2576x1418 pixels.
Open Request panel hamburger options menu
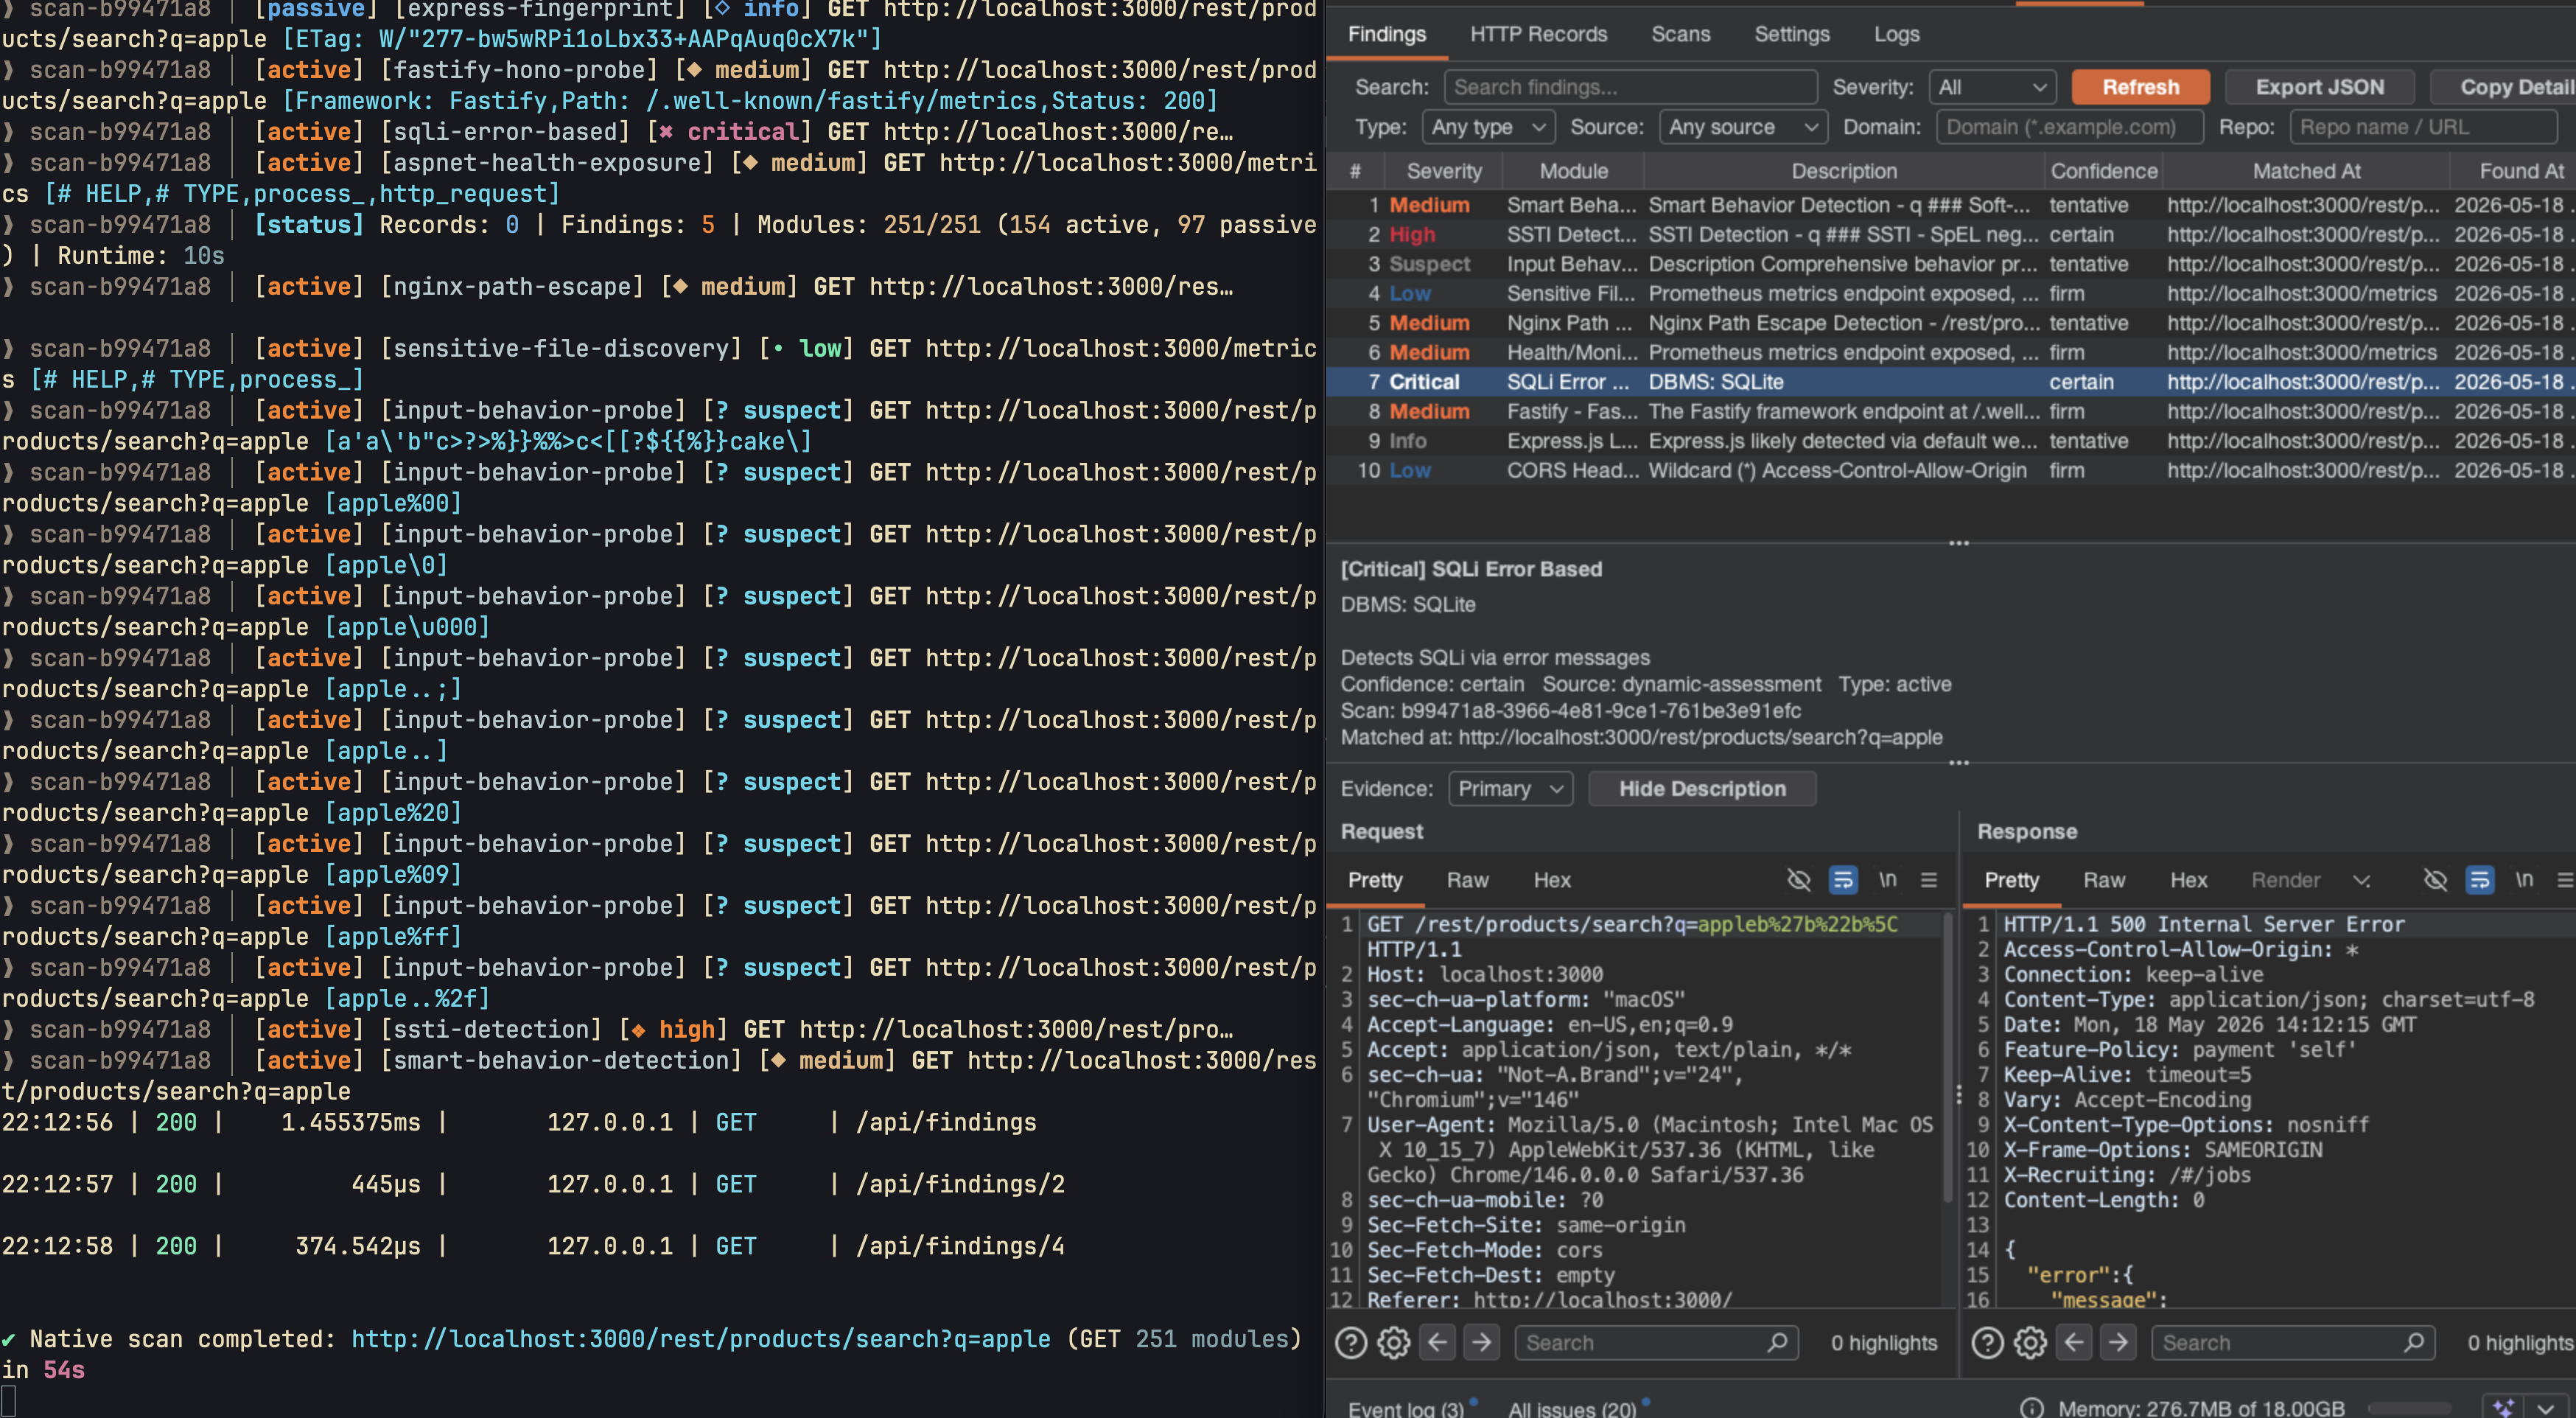click(1929, 880)
